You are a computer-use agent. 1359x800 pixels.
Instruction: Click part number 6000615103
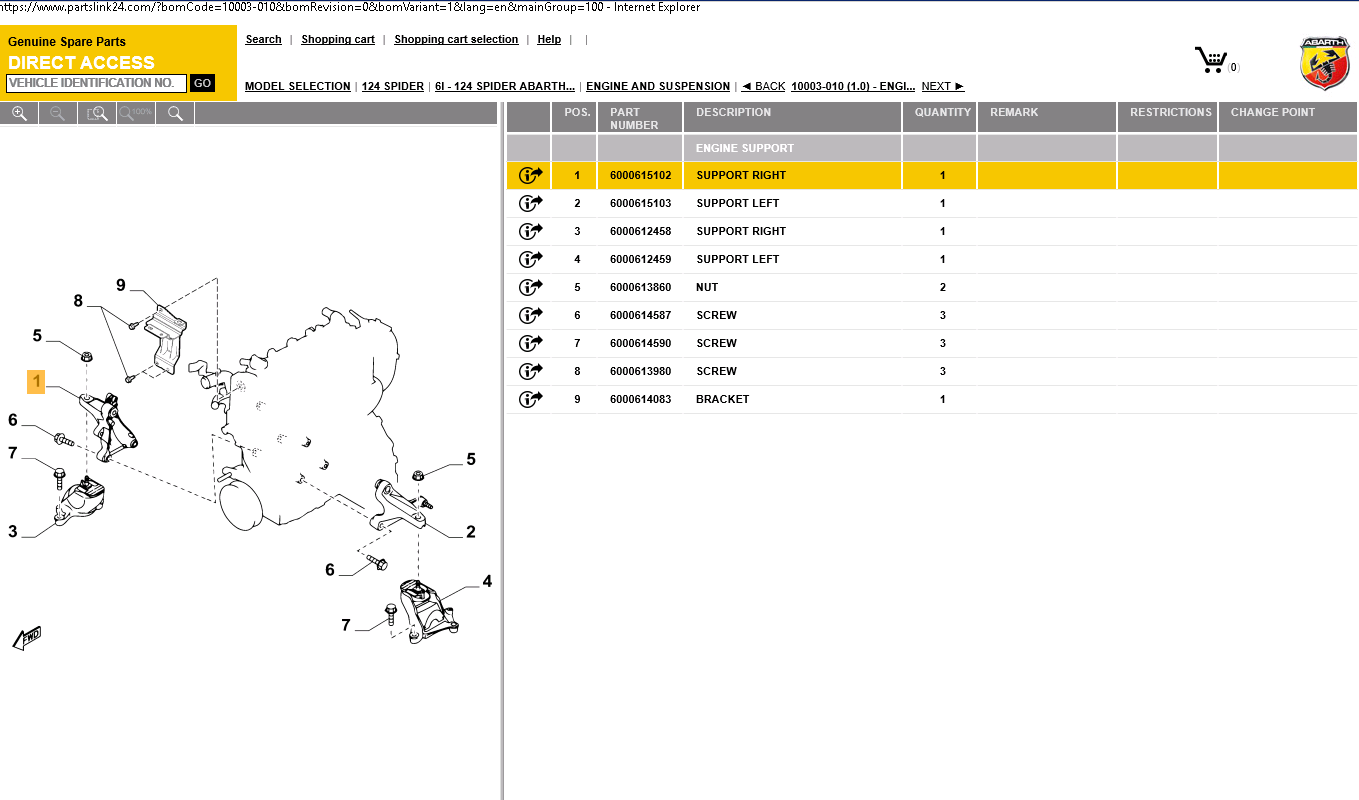click(641, 203)
